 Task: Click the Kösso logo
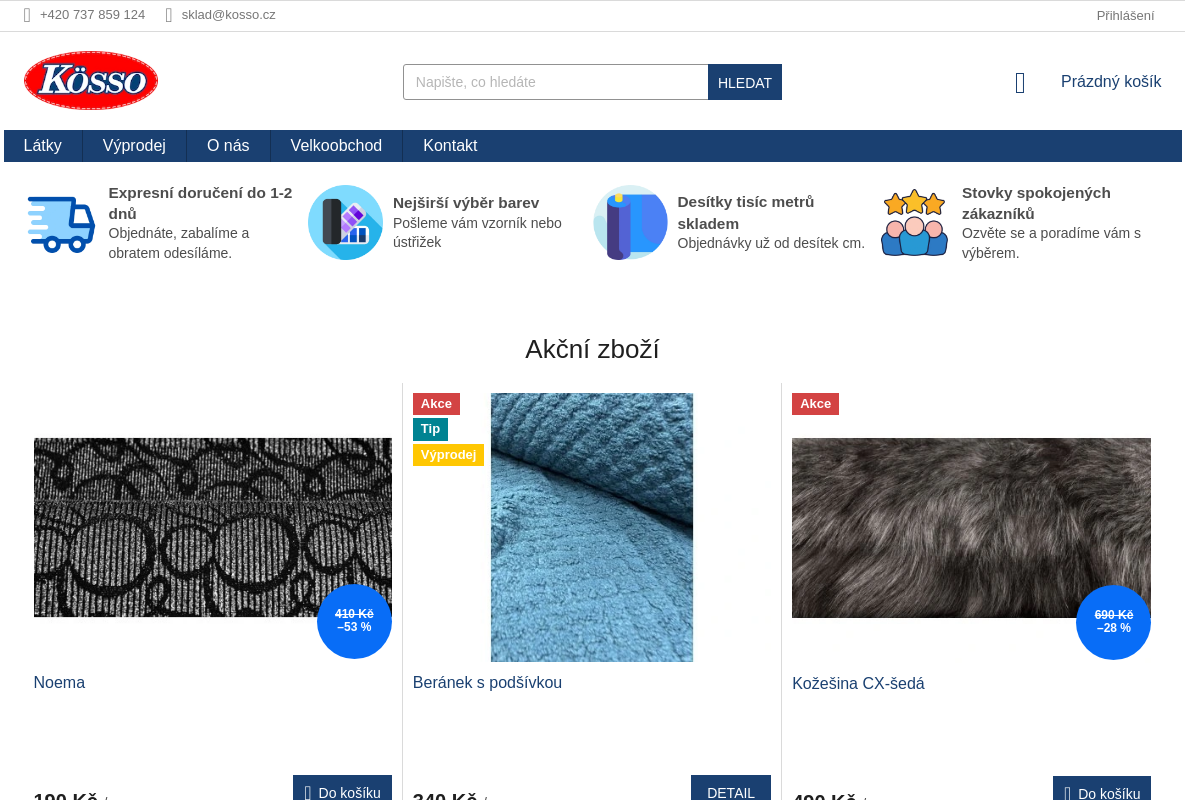(91, 81)
